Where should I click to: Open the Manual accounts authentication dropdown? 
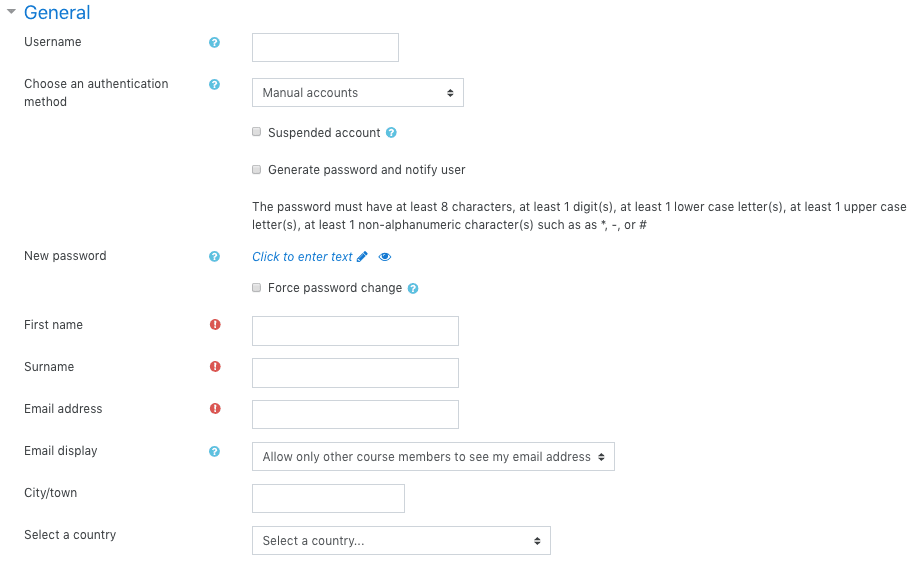pos(357,93)
